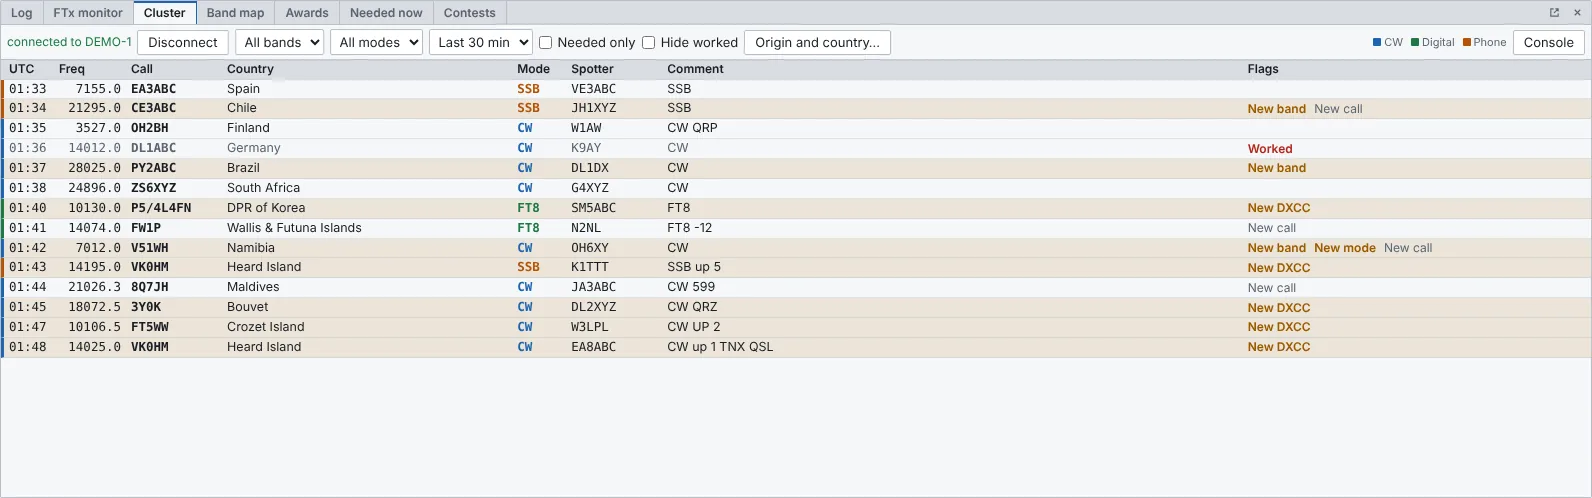Image resolution: width=1592 pixels, height=498 pixels.
Task: Select callsign FT5WW from Crozet Island
Action: tap(150, 327)
